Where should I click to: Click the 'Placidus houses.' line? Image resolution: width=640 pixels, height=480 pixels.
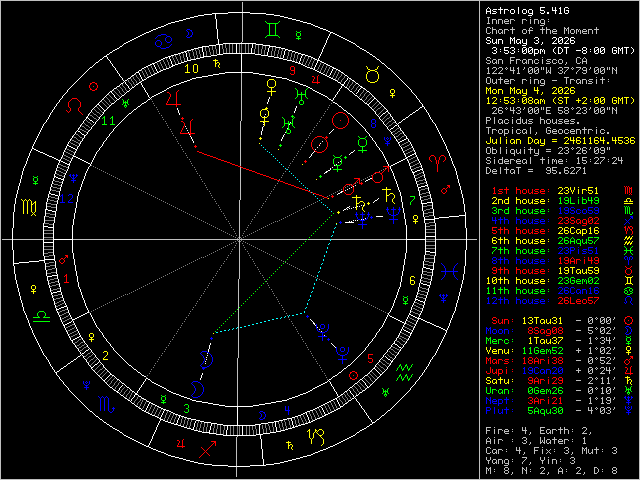click(x=533, y=121)
